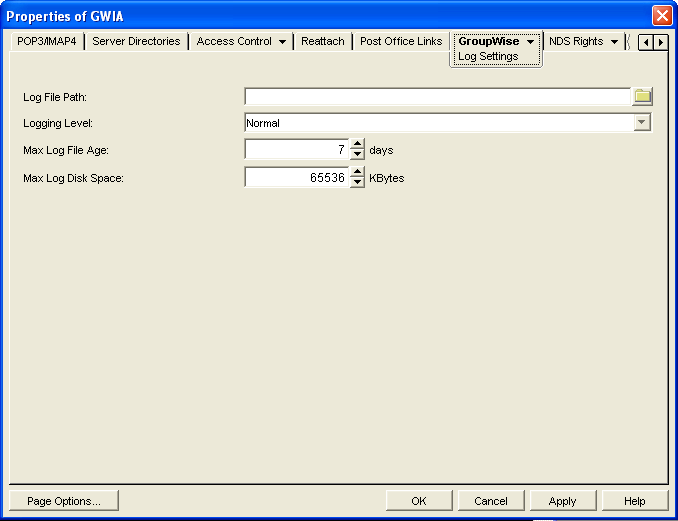Select Log Settings sub-page under GroupWise
This screenshot has height=521, width=678.
click(x=488, y=56)
